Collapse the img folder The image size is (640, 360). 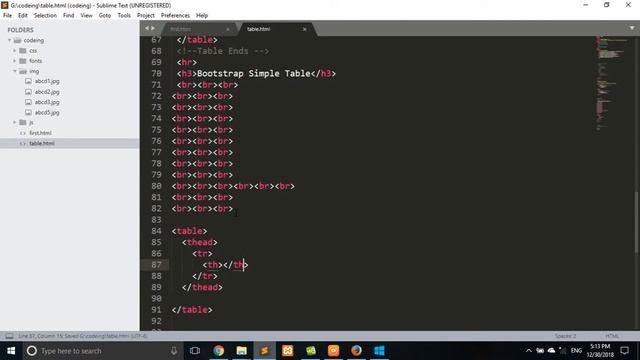click(15, 71)
